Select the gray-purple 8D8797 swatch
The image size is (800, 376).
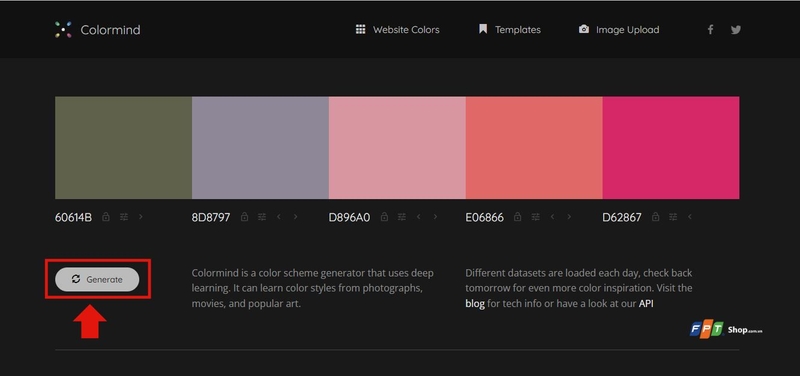tap(260, 147)
